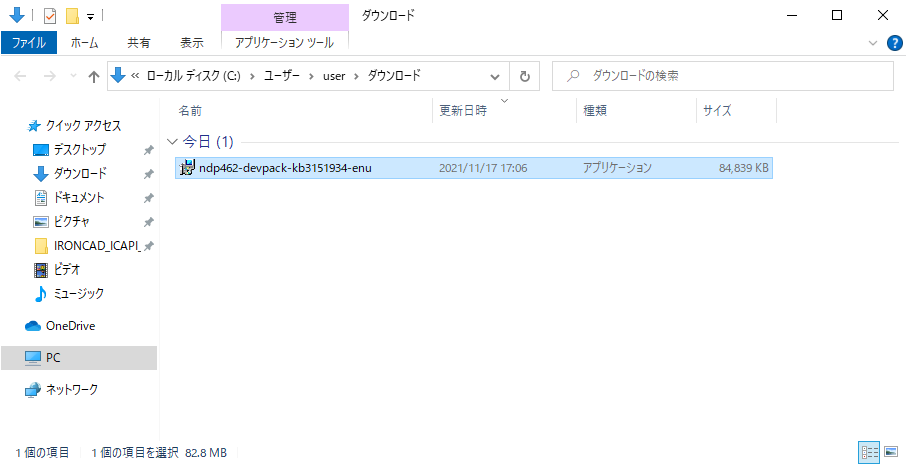Screen dimensions: 907x465
Task: Switch to the 表示 ribbon tab
Action: [191, 43]
